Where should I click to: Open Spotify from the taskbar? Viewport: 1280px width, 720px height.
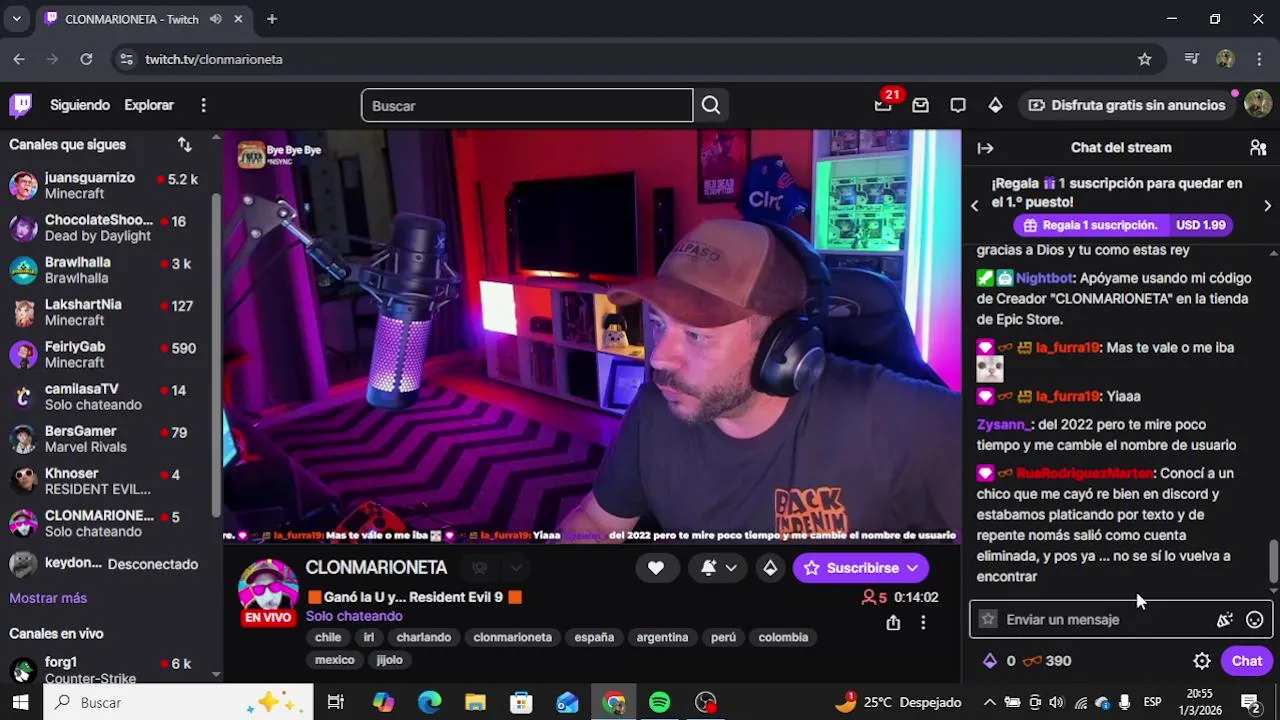point(660,703)
